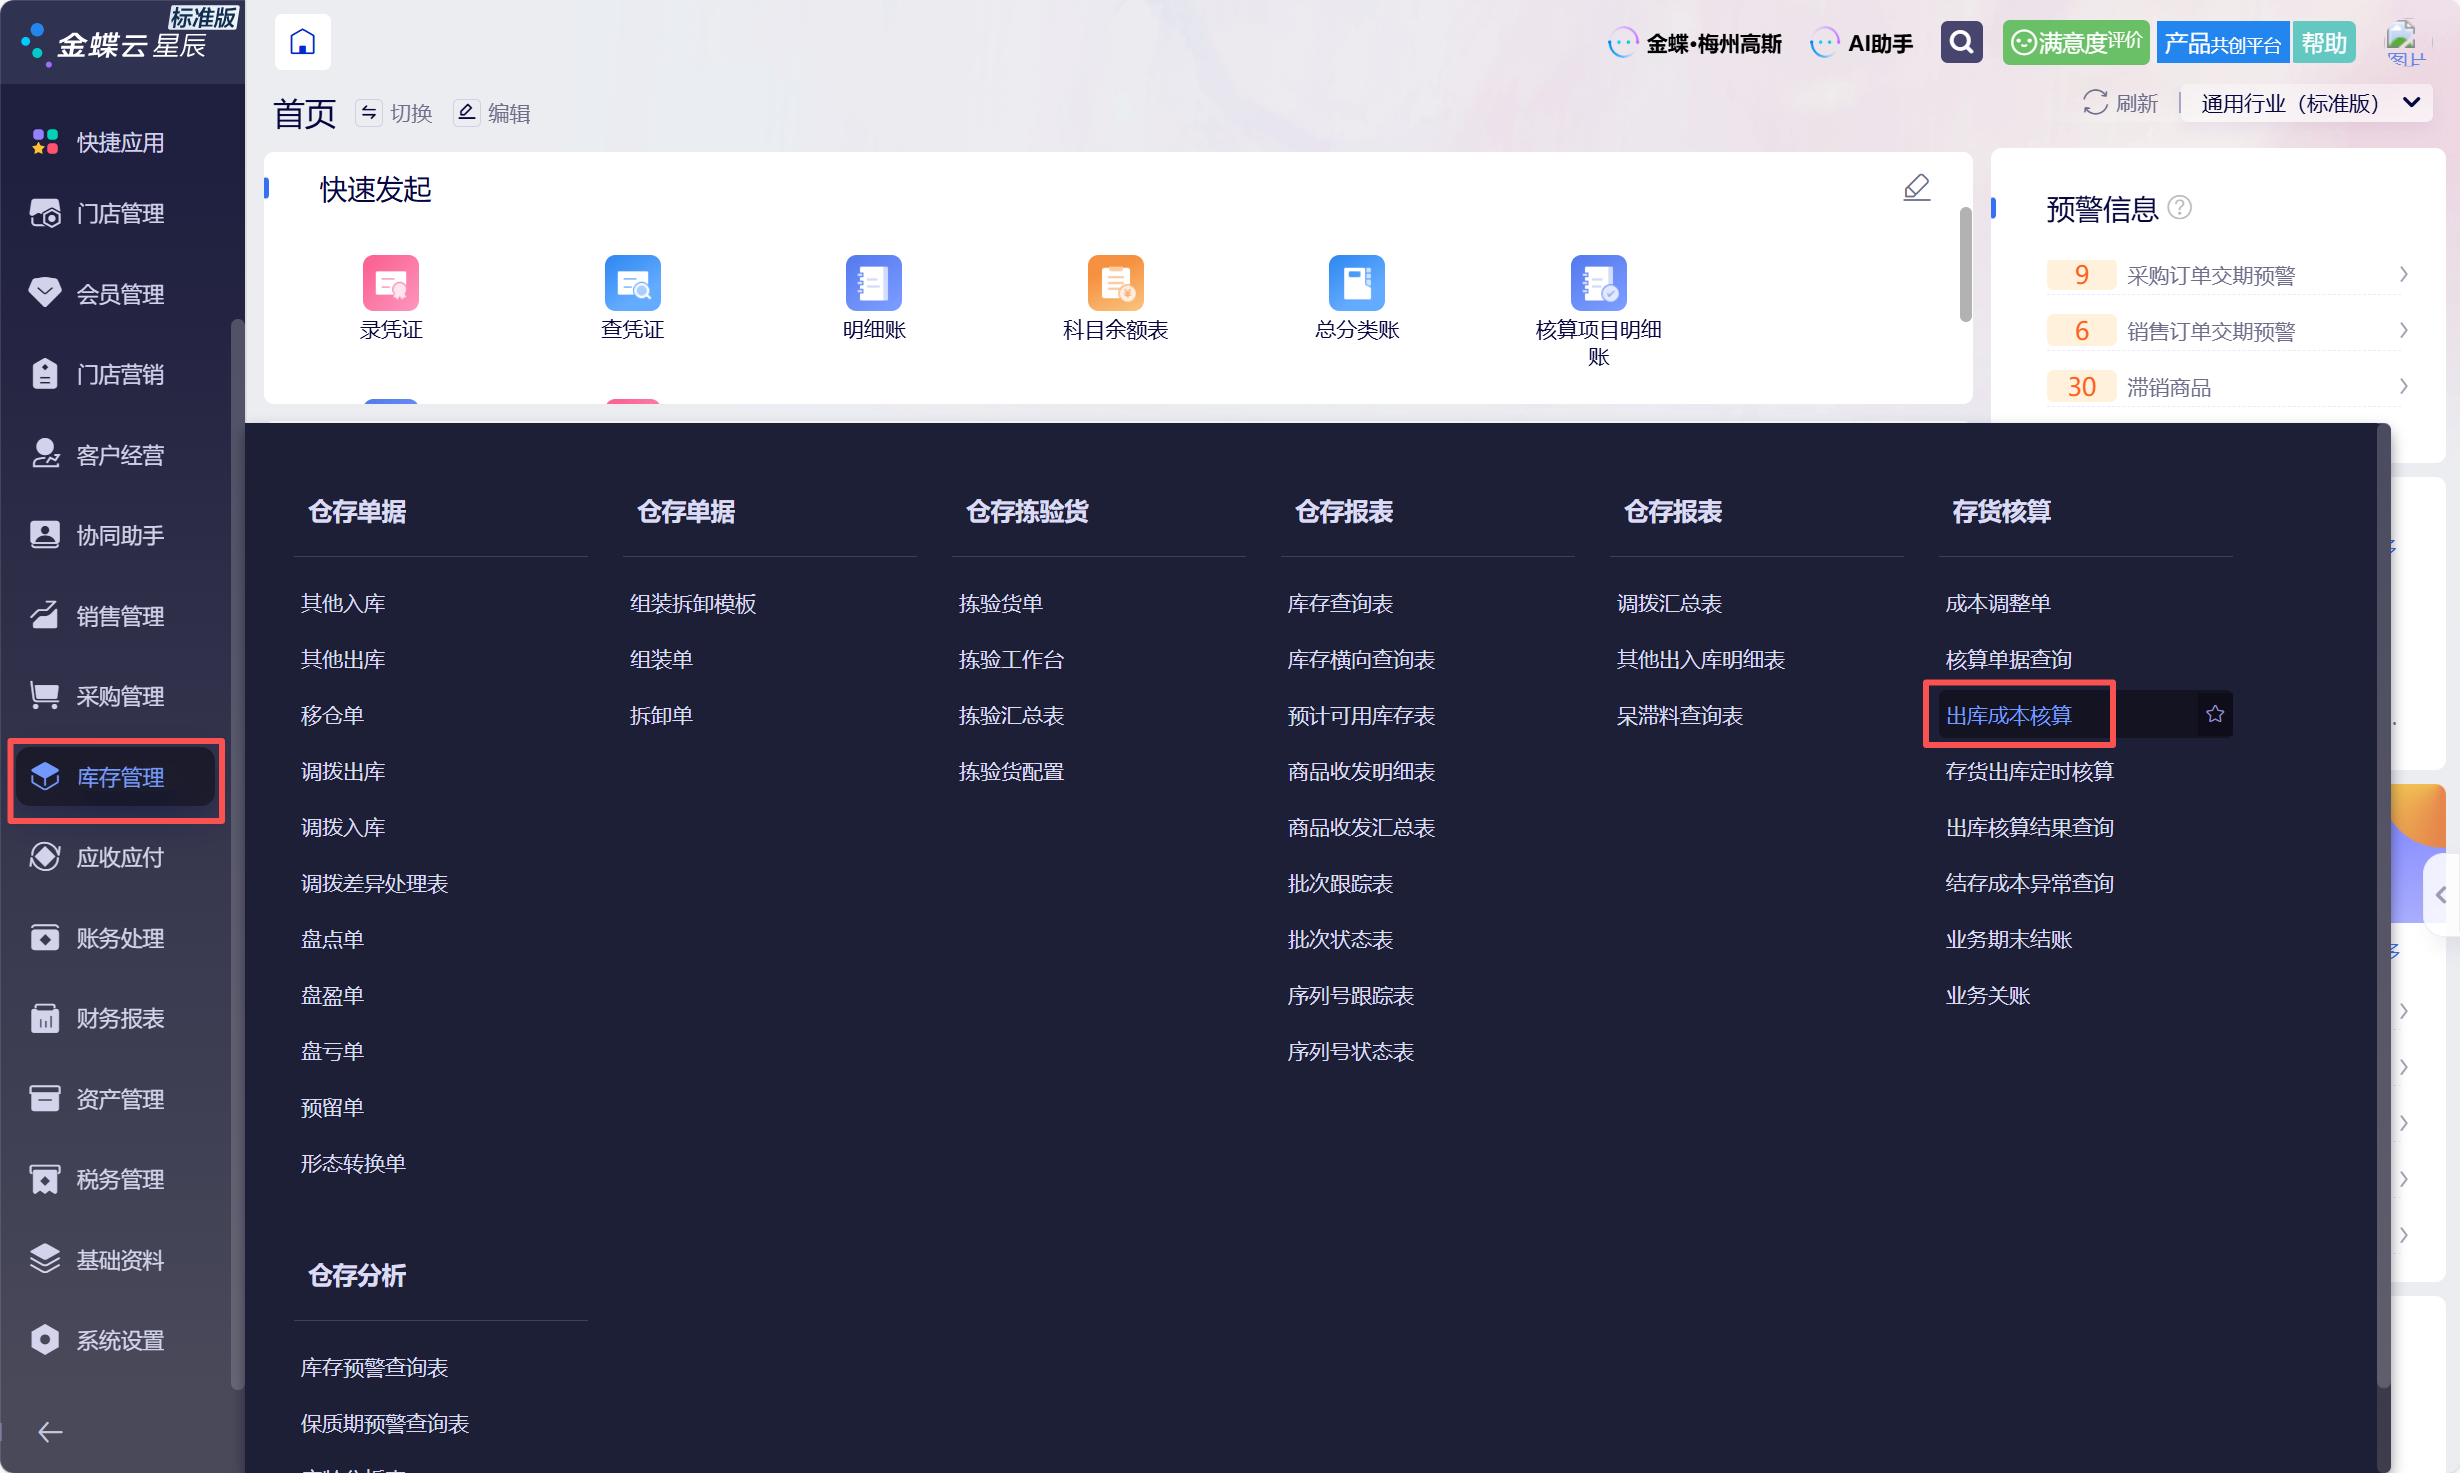Screen dimensions: 2460x1473
Task: Open the 总分类账 icon
Action: 1356,283
